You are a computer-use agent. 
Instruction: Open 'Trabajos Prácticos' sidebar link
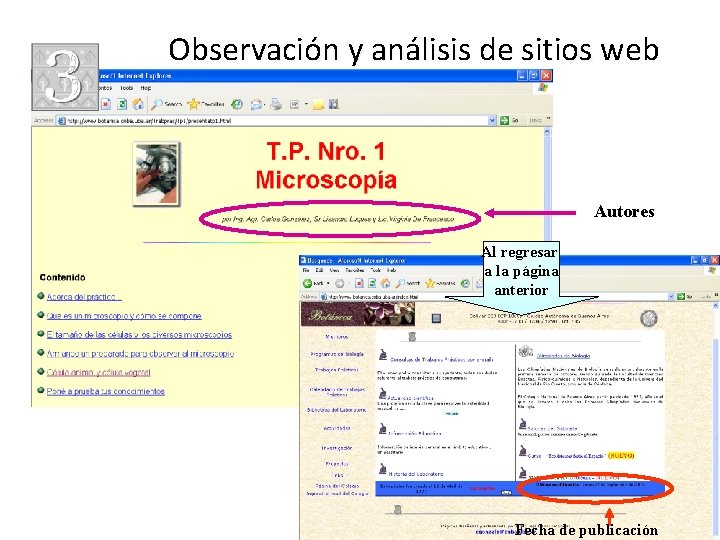pos(337,370)
